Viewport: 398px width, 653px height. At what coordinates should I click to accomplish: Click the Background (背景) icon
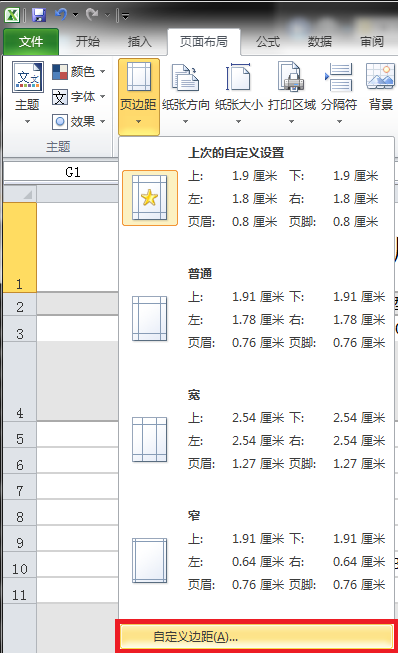tap(380, 76)
